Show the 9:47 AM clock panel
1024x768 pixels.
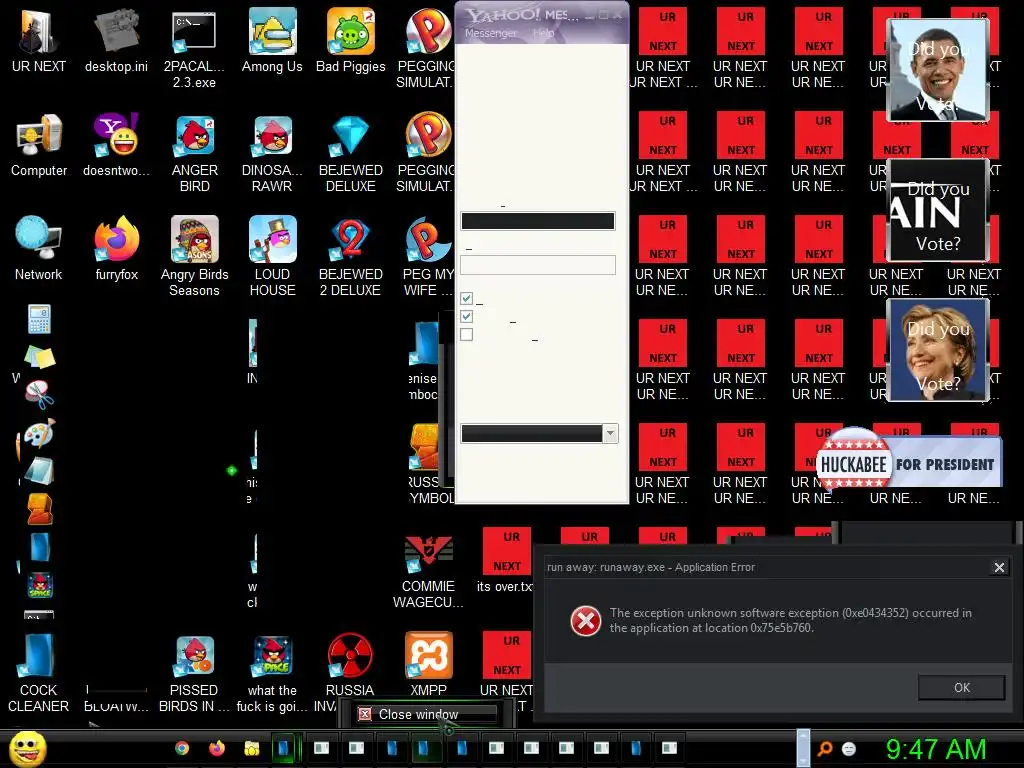click(935, 748)
